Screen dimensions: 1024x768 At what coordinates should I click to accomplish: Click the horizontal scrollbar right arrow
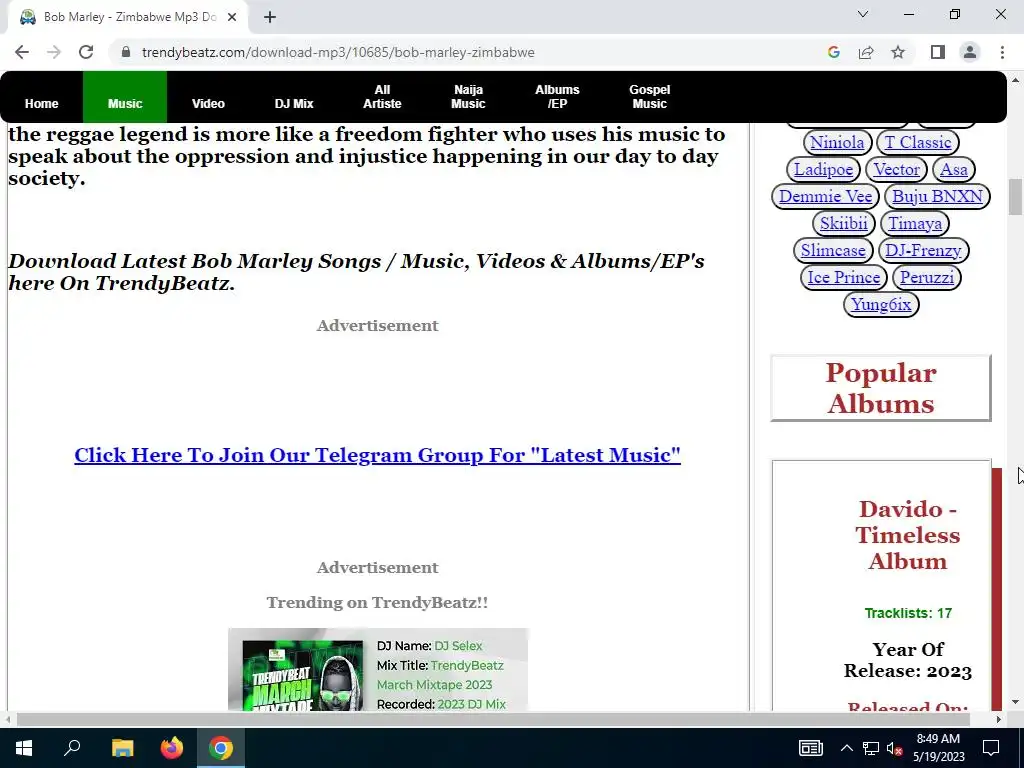(x=999, y=720)
